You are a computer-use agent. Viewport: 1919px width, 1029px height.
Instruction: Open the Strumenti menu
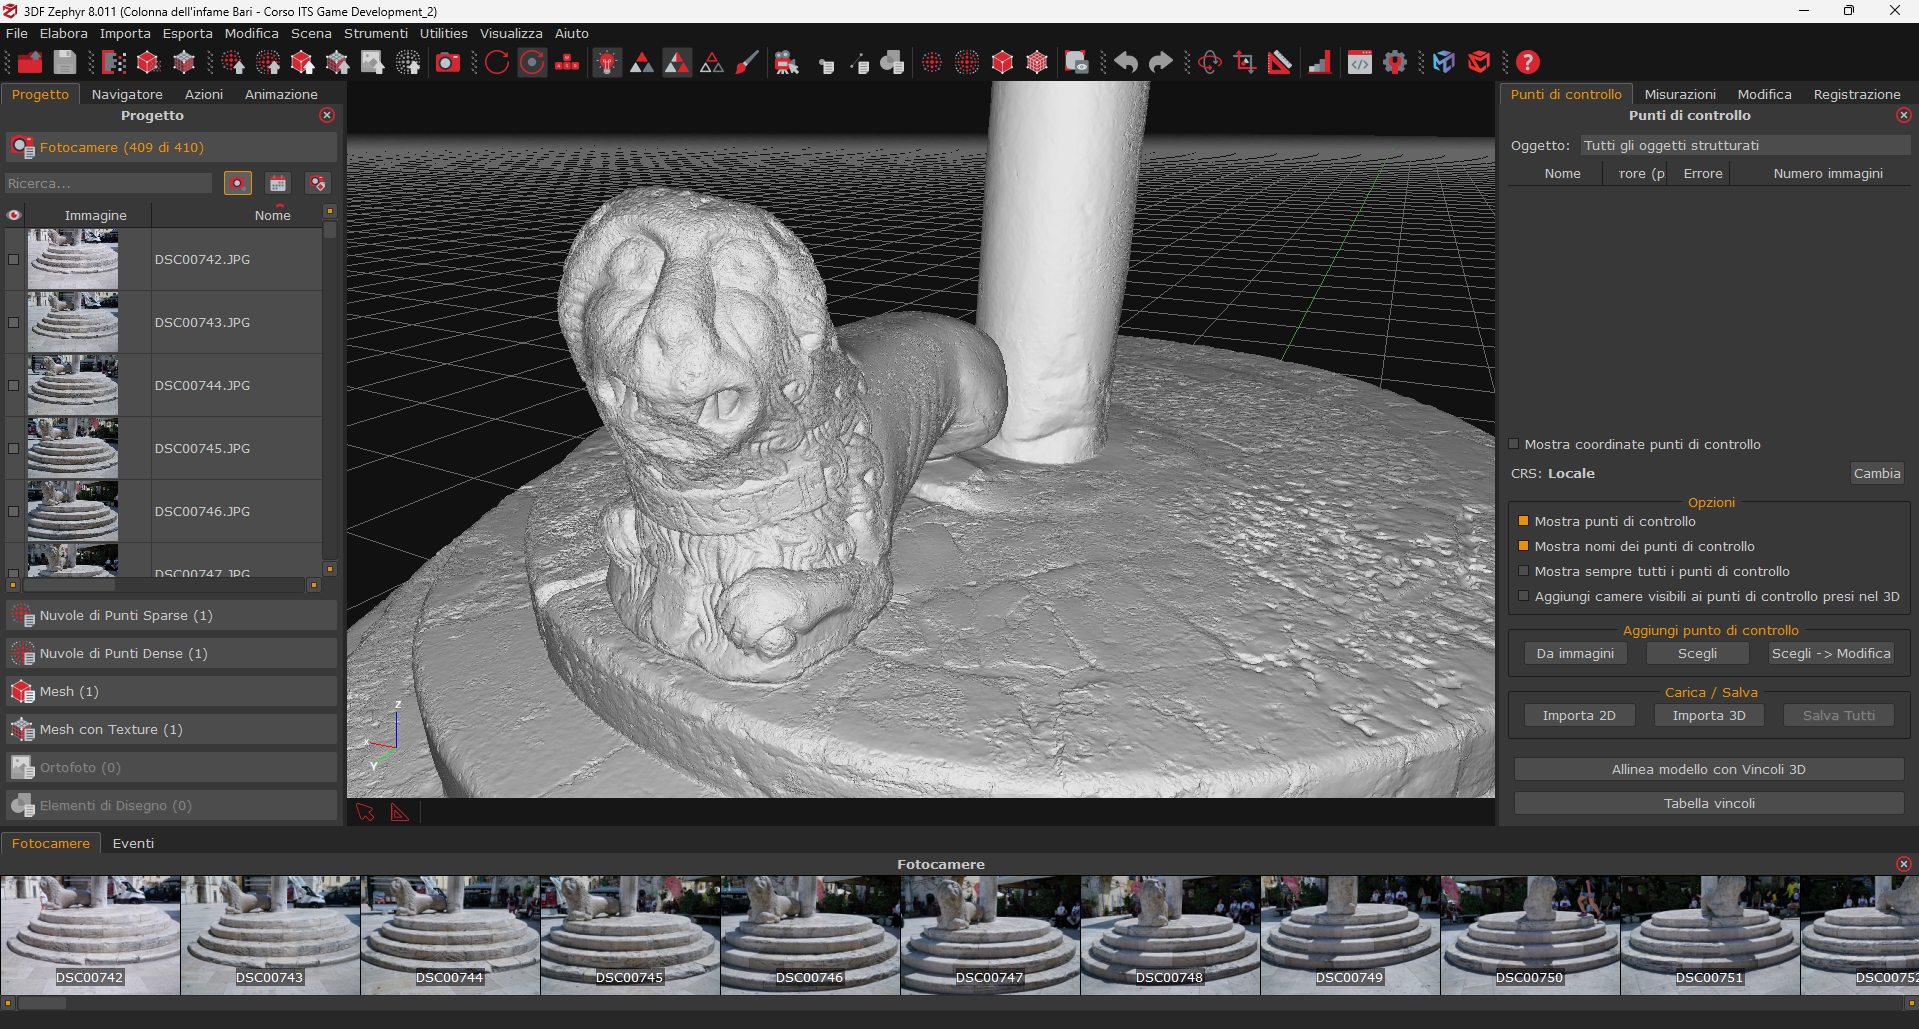(375, 33)
